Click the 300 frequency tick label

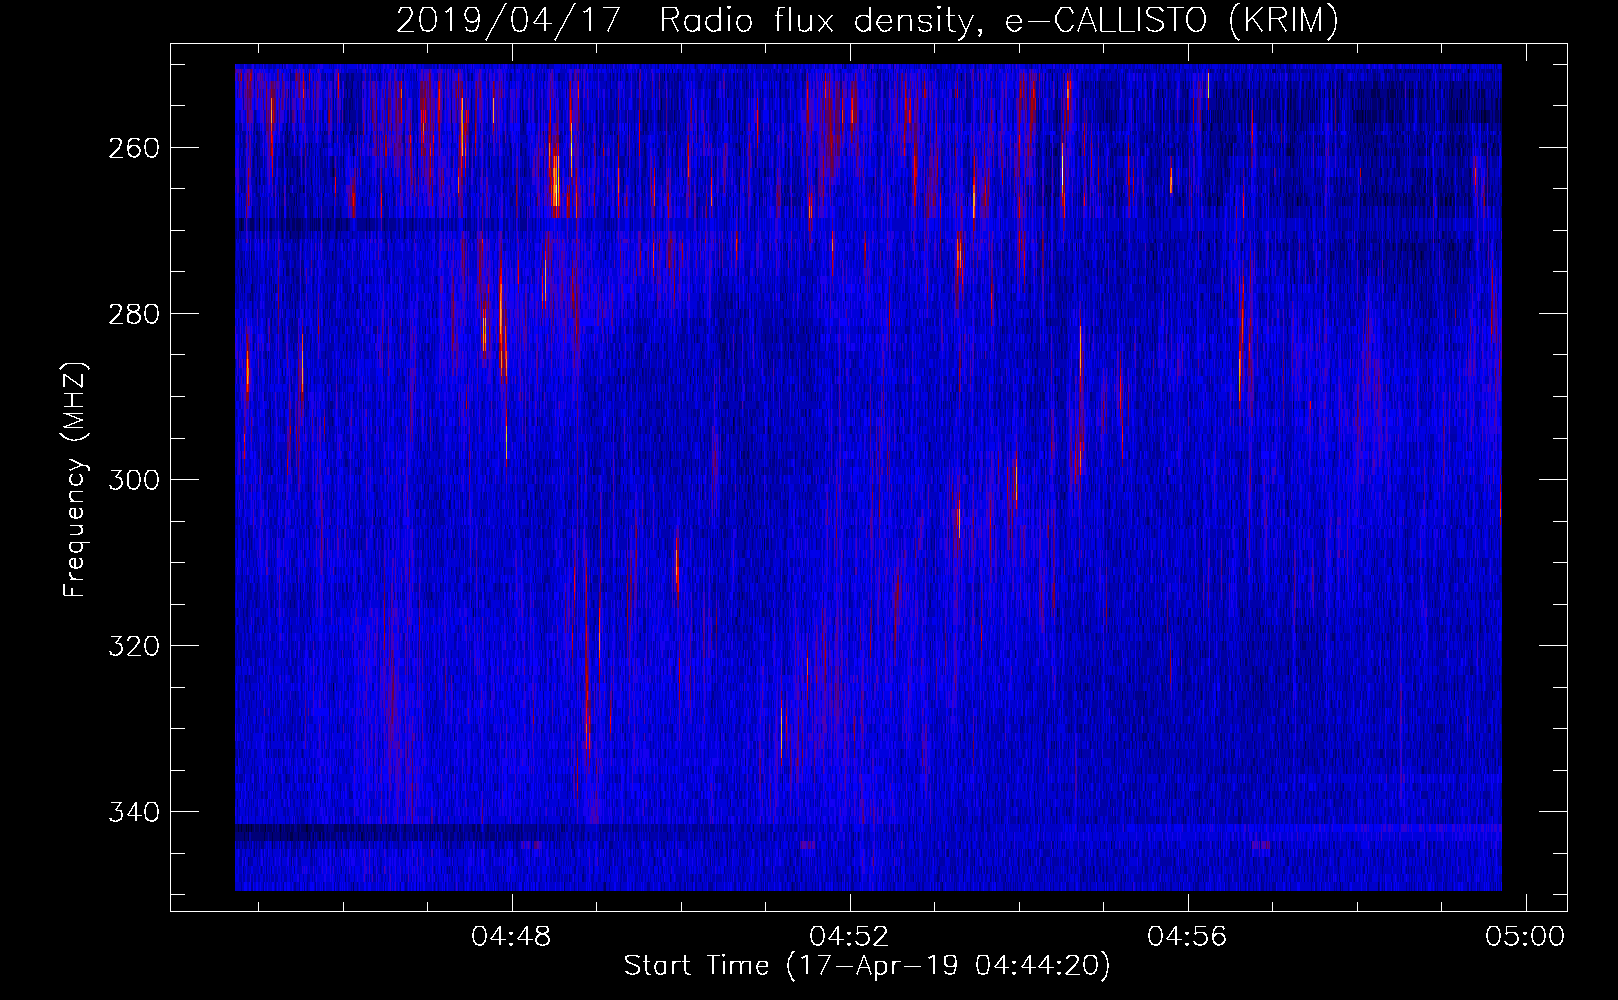pos(134,480)
